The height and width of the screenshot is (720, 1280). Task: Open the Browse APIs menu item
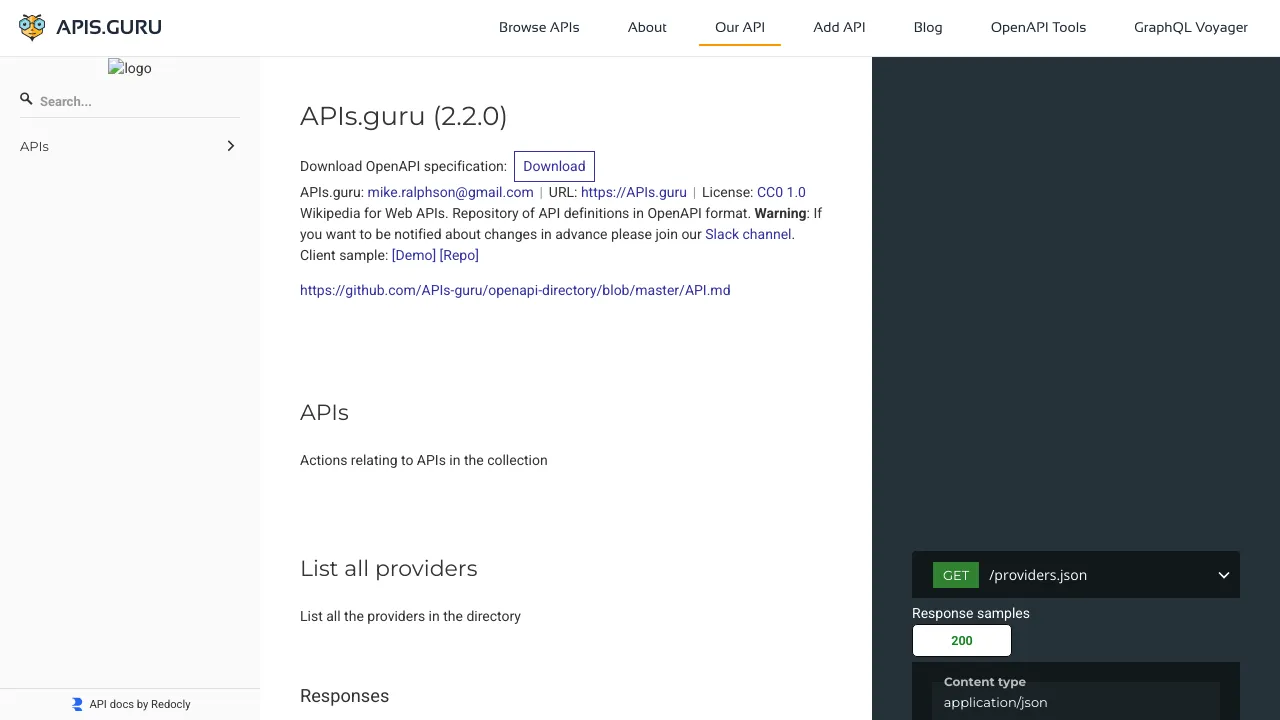coord(539,27)
